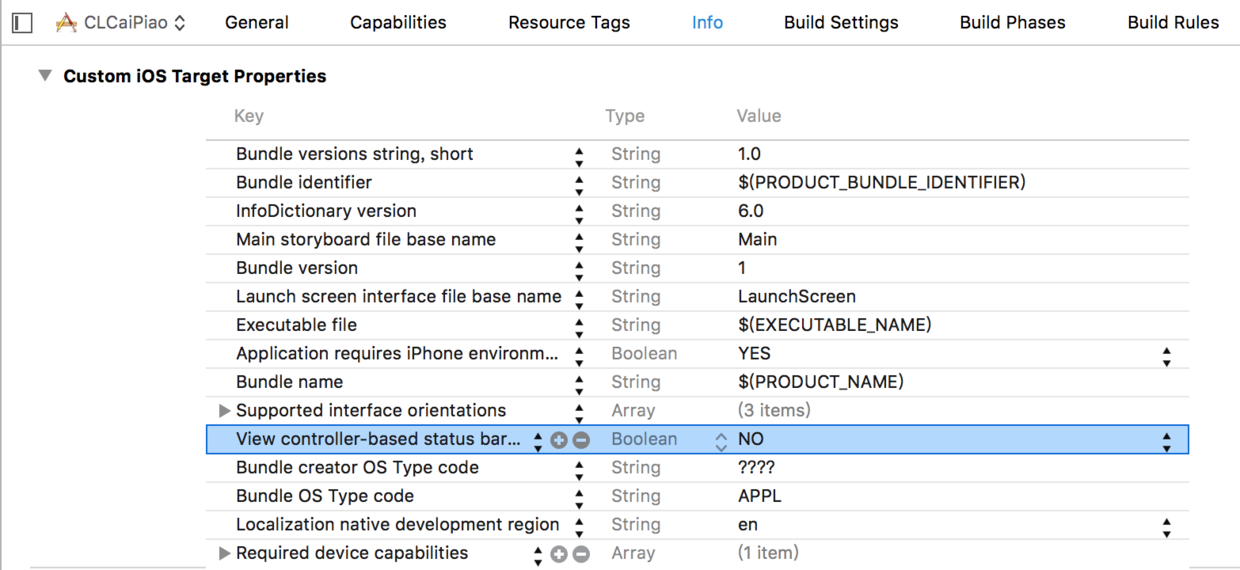Add row after View controller-based status bar
Image resolution: width=1240 pixels, height=570 pixels.
pyautogui.click(x=559, y=440)
